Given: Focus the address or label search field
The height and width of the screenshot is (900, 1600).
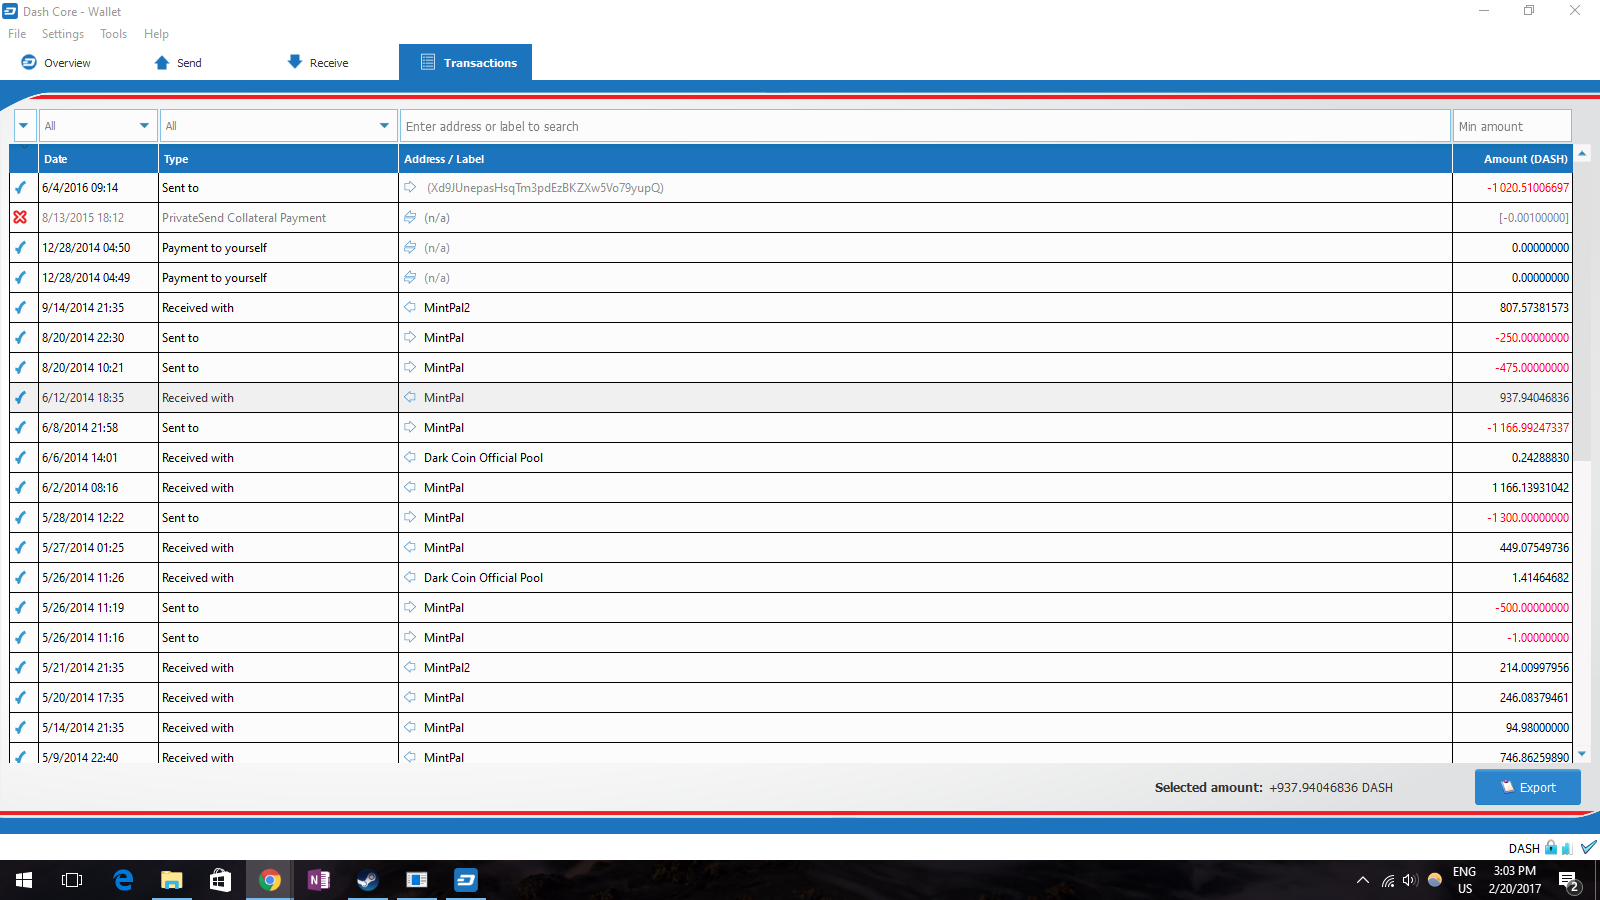Looking at the screenshot, I should (925, 126).
